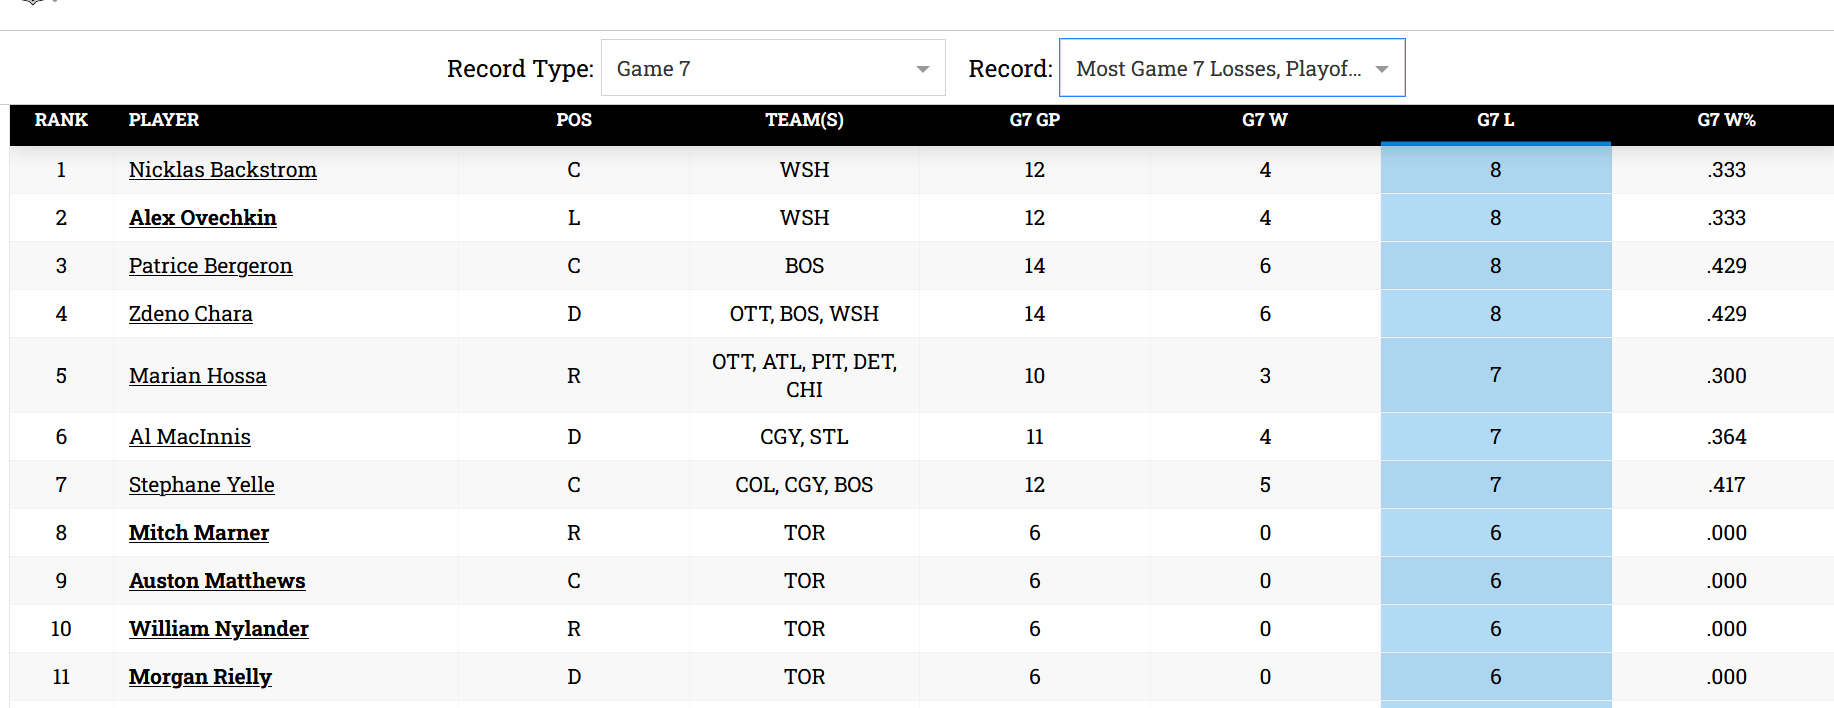Open Mitch Marner's player link
1834x708 pixels.
[198, 533]
